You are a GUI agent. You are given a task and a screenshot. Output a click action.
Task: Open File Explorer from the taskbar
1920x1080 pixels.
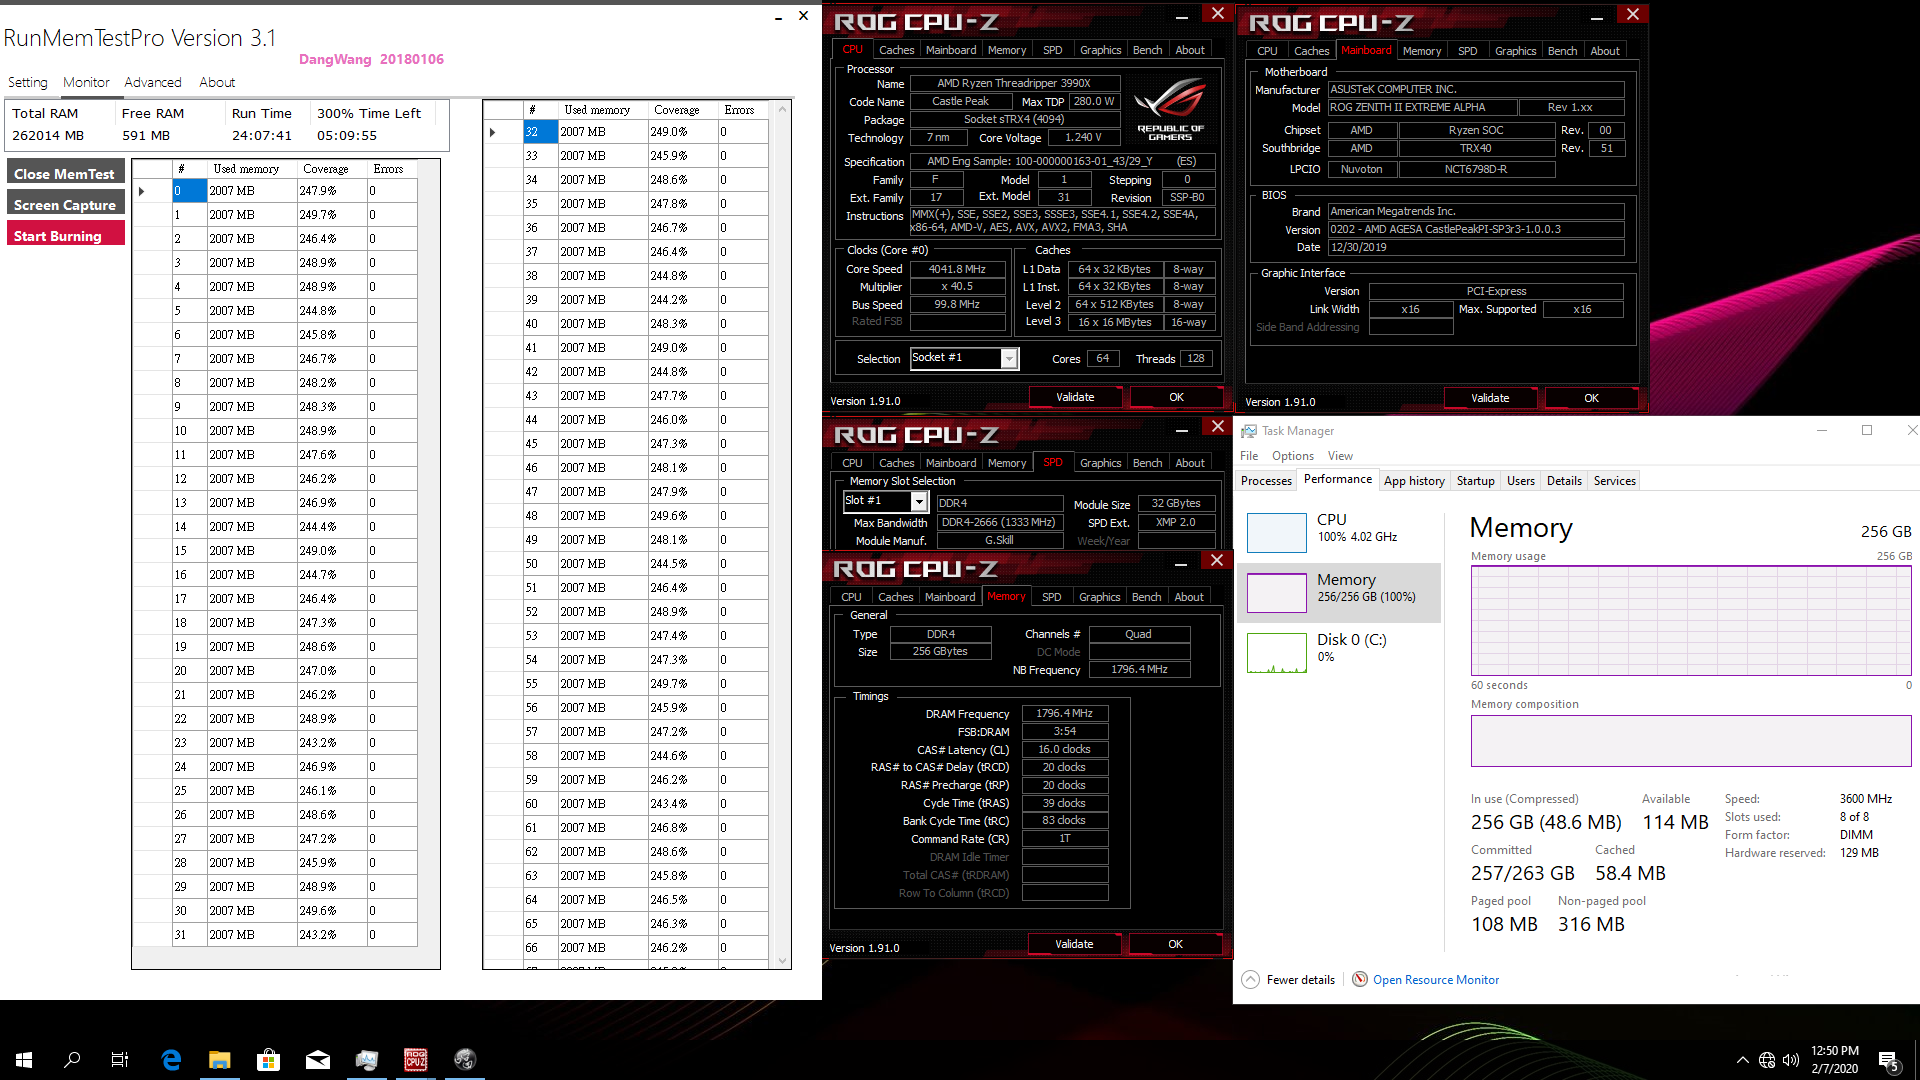(x=220, y=1059)
